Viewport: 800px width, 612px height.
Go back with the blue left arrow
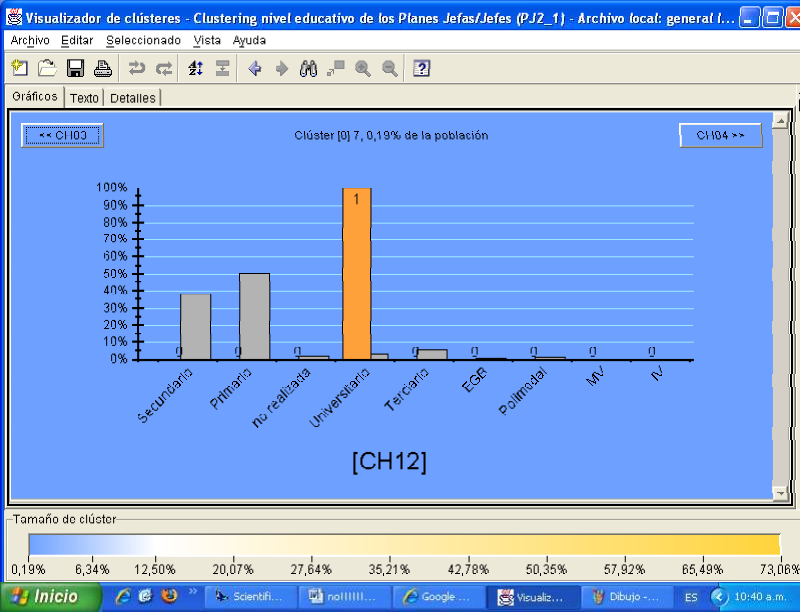[255, 68]
